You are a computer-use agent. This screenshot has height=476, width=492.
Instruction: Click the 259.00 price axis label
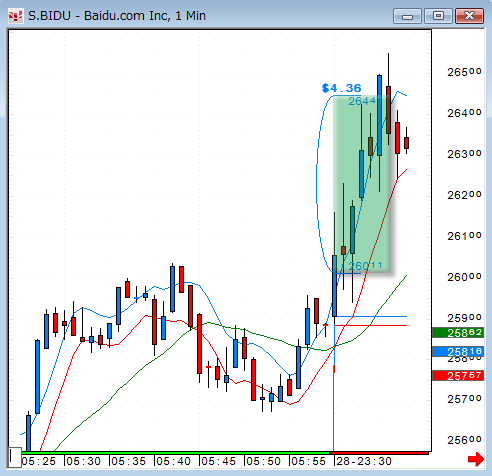tap(464, 318)
